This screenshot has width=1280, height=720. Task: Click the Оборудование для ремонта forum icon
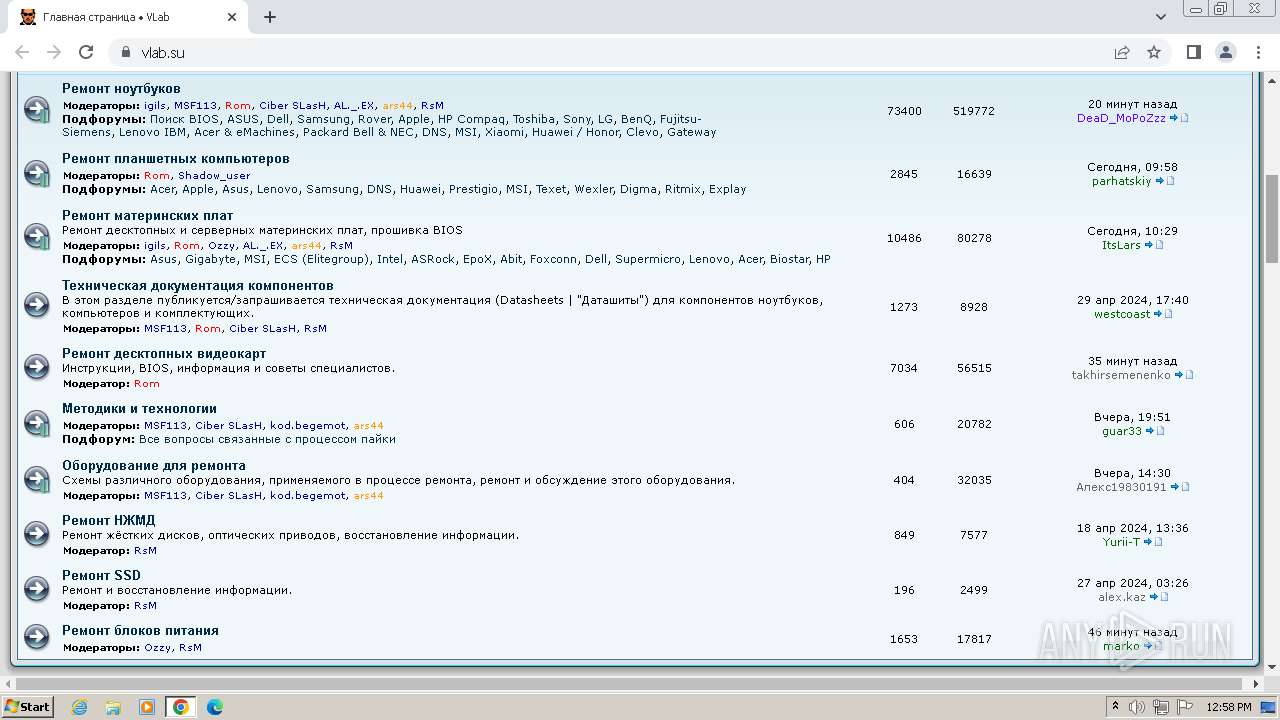pyautogui.click(x=37, y=480)
